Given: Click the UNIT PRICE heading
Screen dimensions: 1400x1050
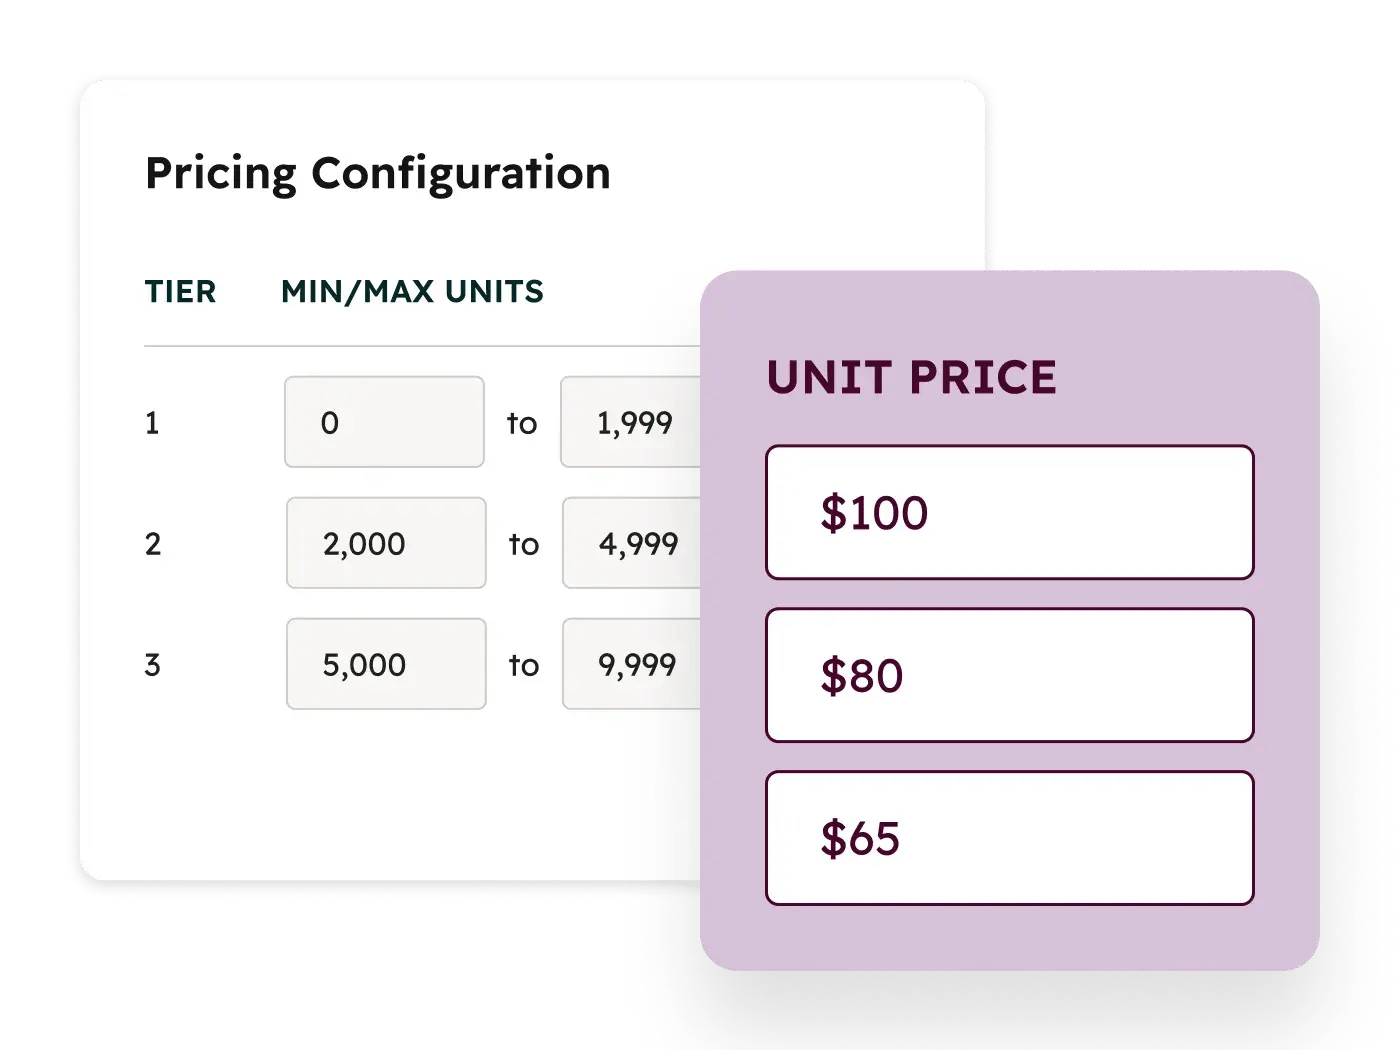Looking at the screenshot, I should point(911,378).
